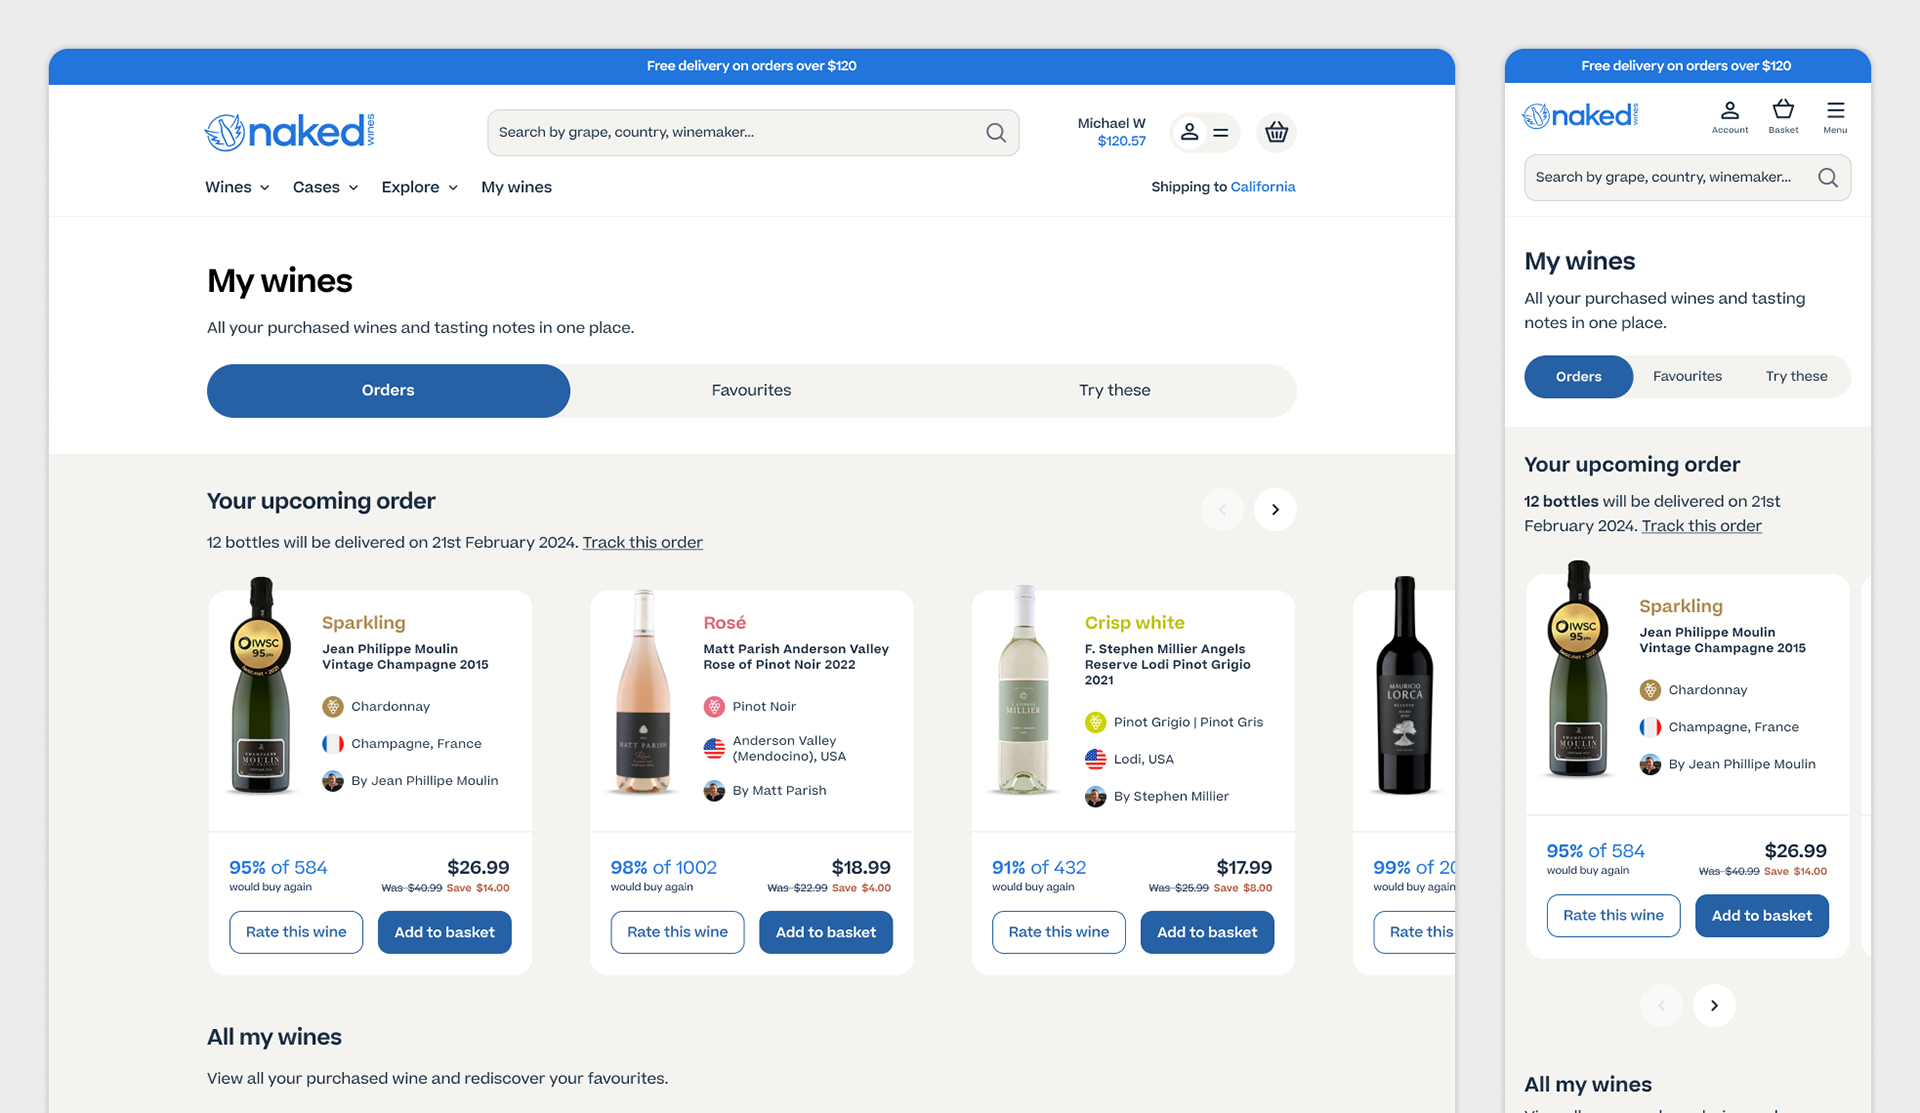
Task: Click Rate this wine for Matt Parish Rosé
Action: 677,932
